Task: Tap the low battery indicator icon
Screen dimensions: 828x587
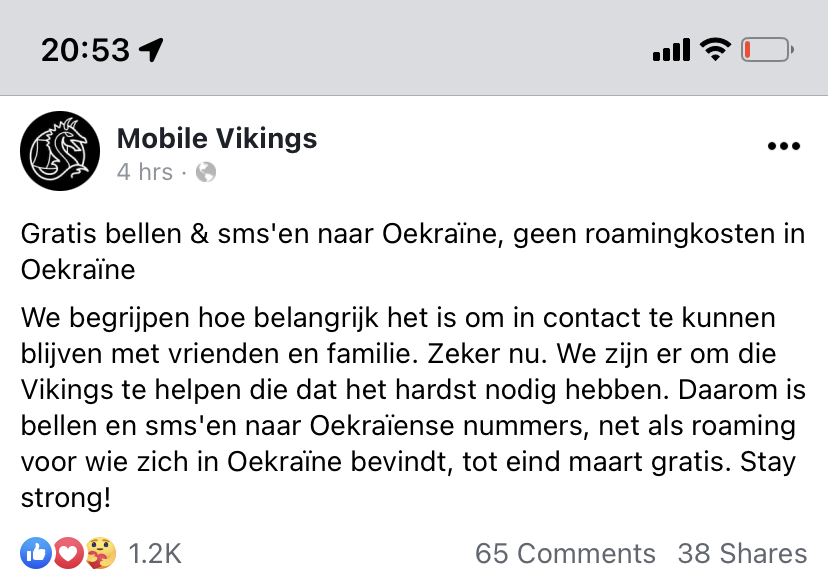Action: pos(767,49)
